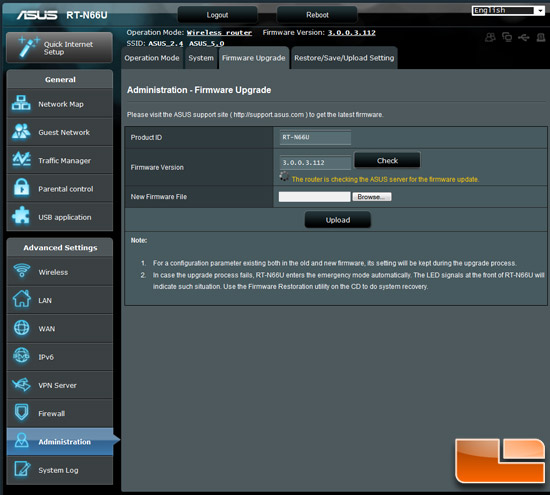
Task: Open Traffic Manager menu item
Action: coord(60,160)
